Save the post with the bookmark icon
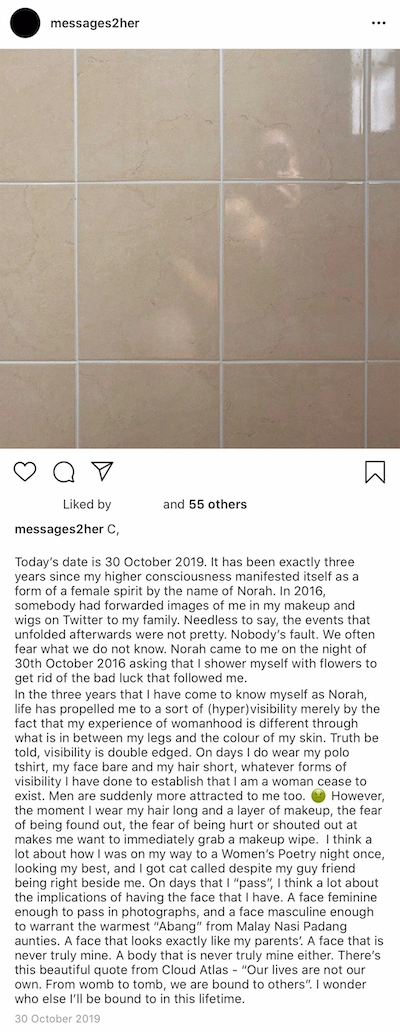 375,471
